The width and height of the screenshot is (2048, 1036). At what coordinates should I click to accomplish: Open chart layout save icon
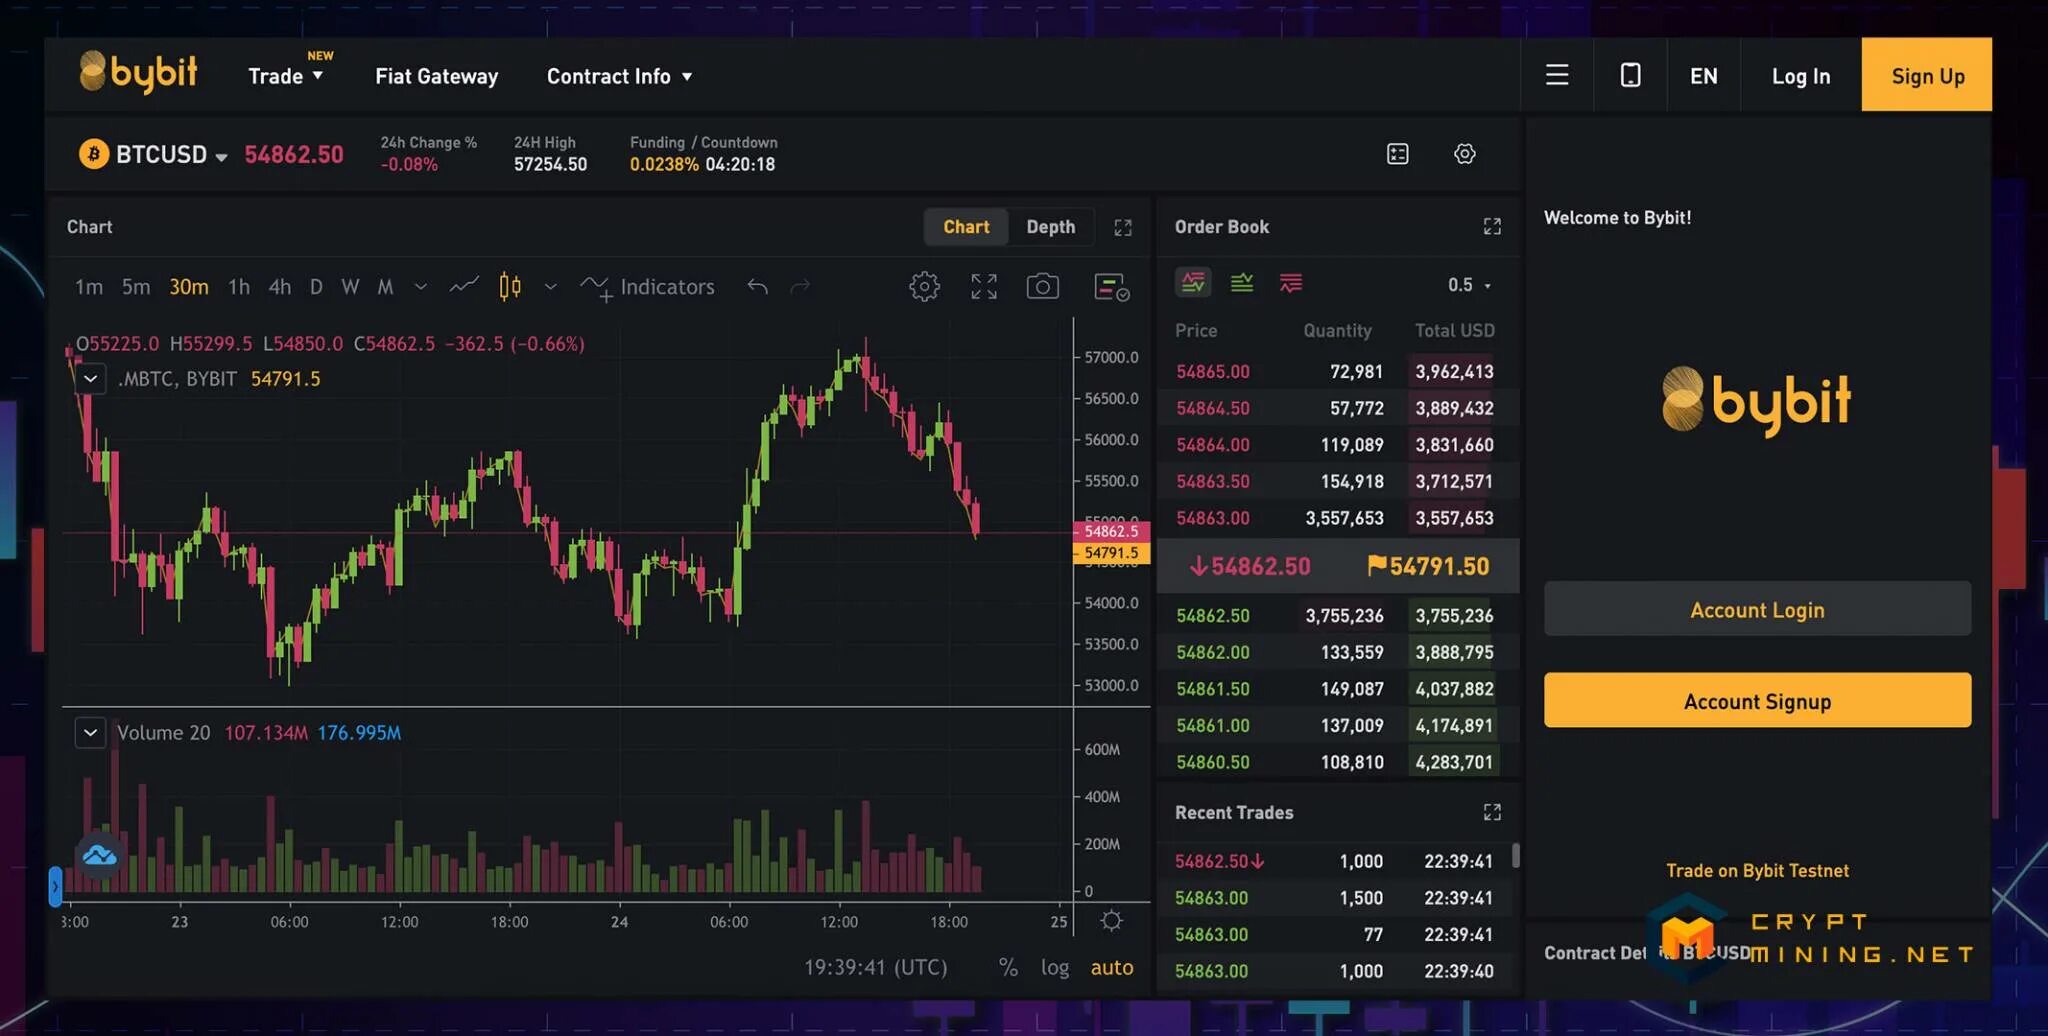coord(1111,288)
